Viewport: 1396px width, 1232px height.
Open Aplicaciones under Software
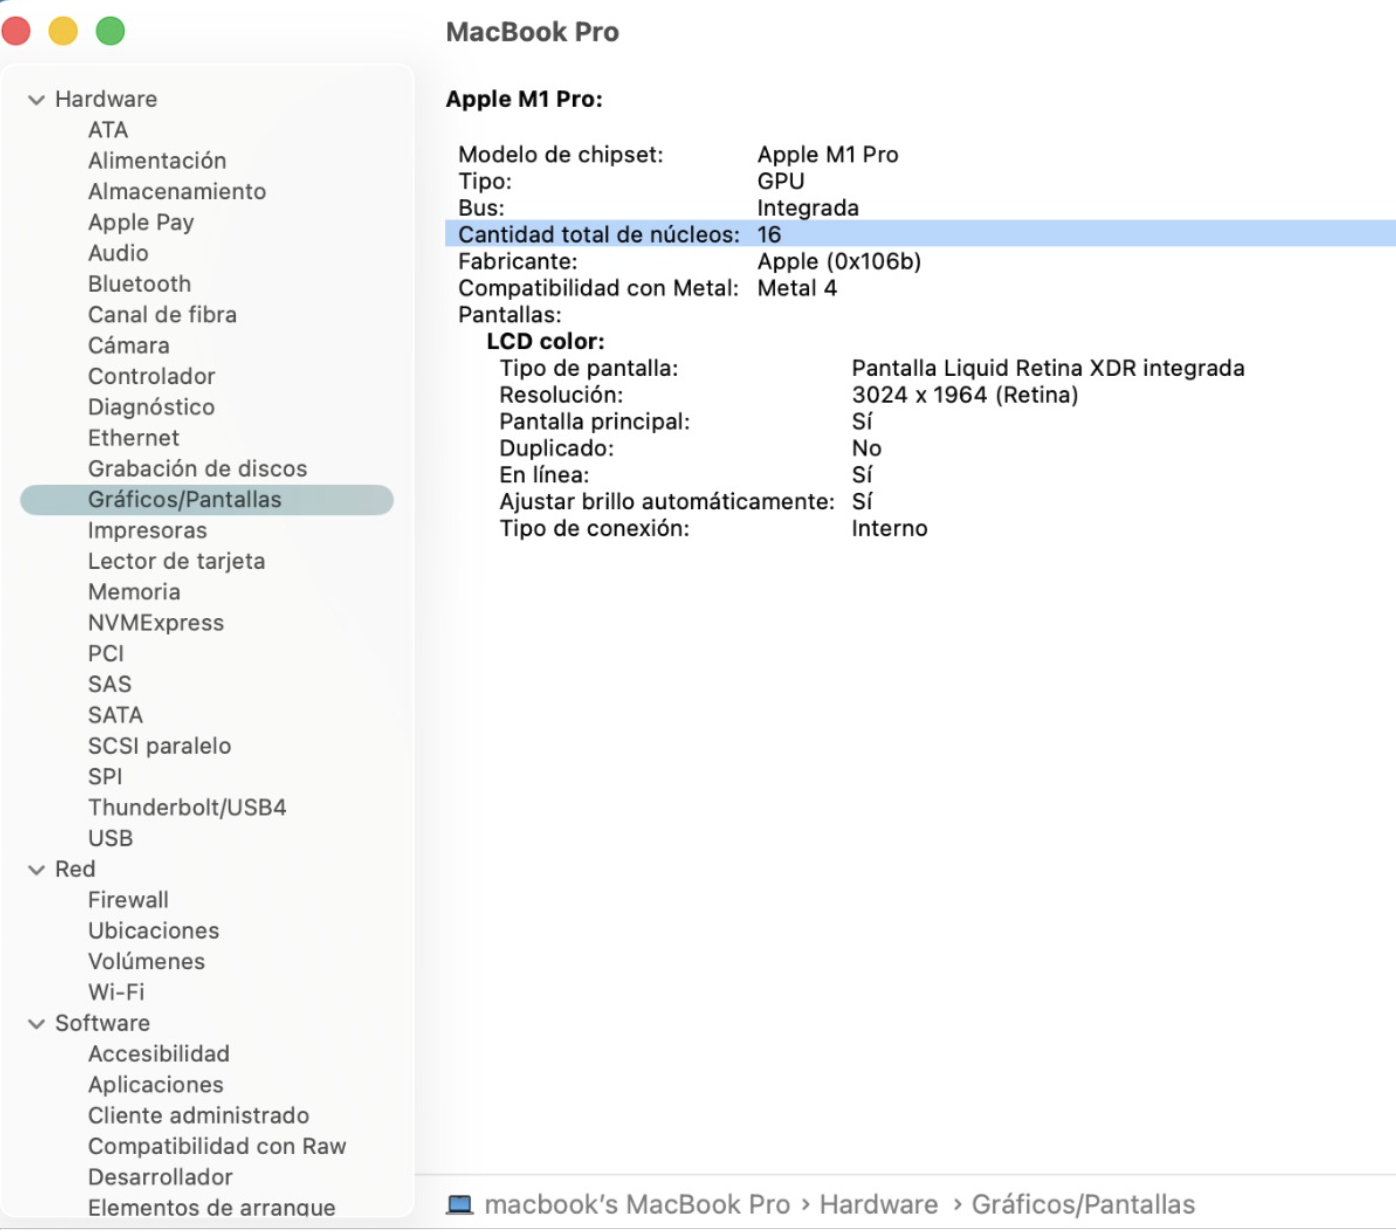(x=155, y=1085)
